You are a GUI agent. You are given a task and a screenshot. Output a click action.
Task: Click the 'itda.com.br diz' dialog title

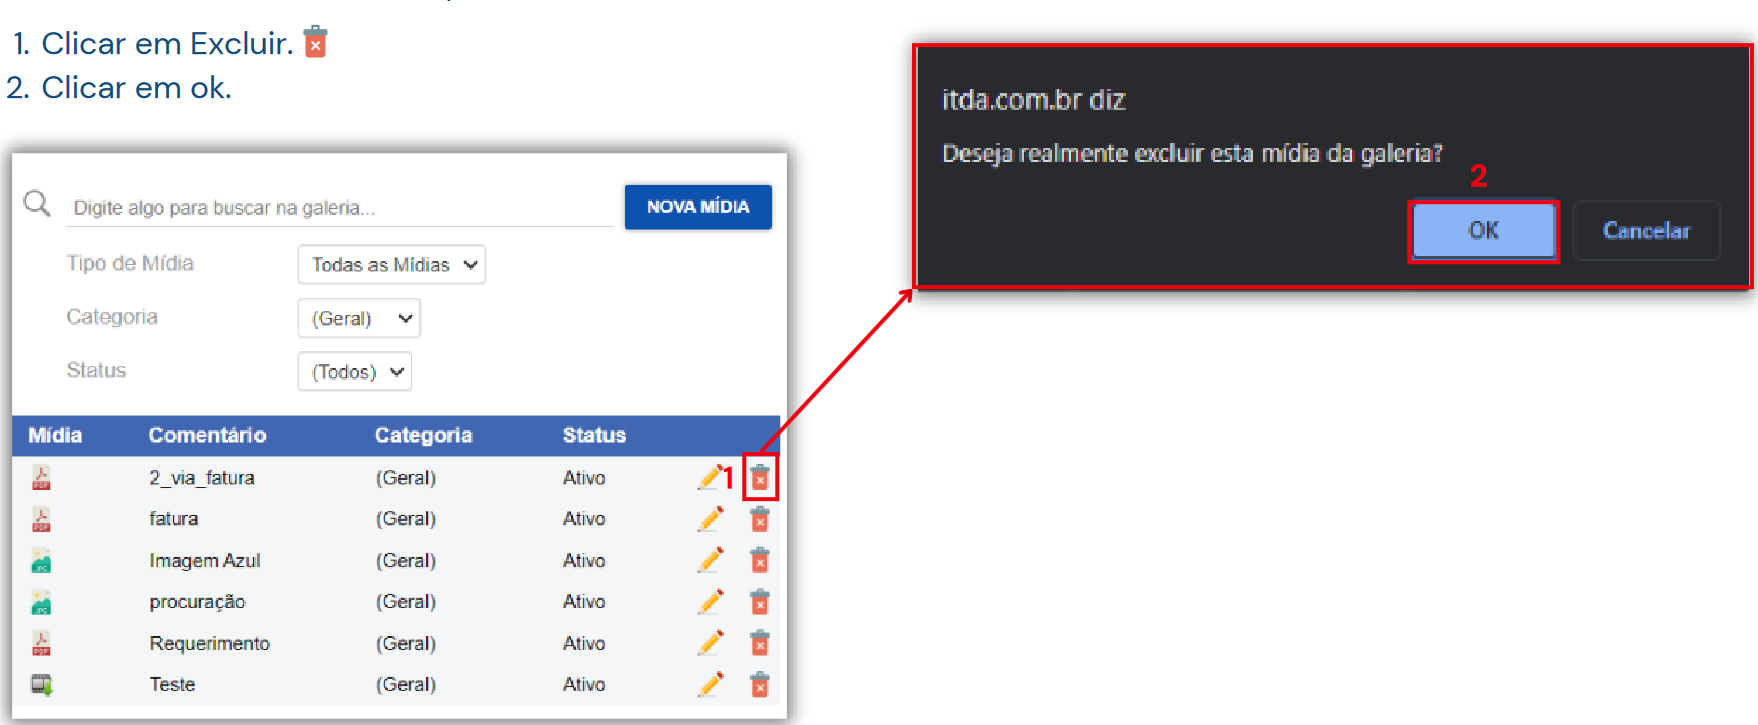click(1034, 100)
